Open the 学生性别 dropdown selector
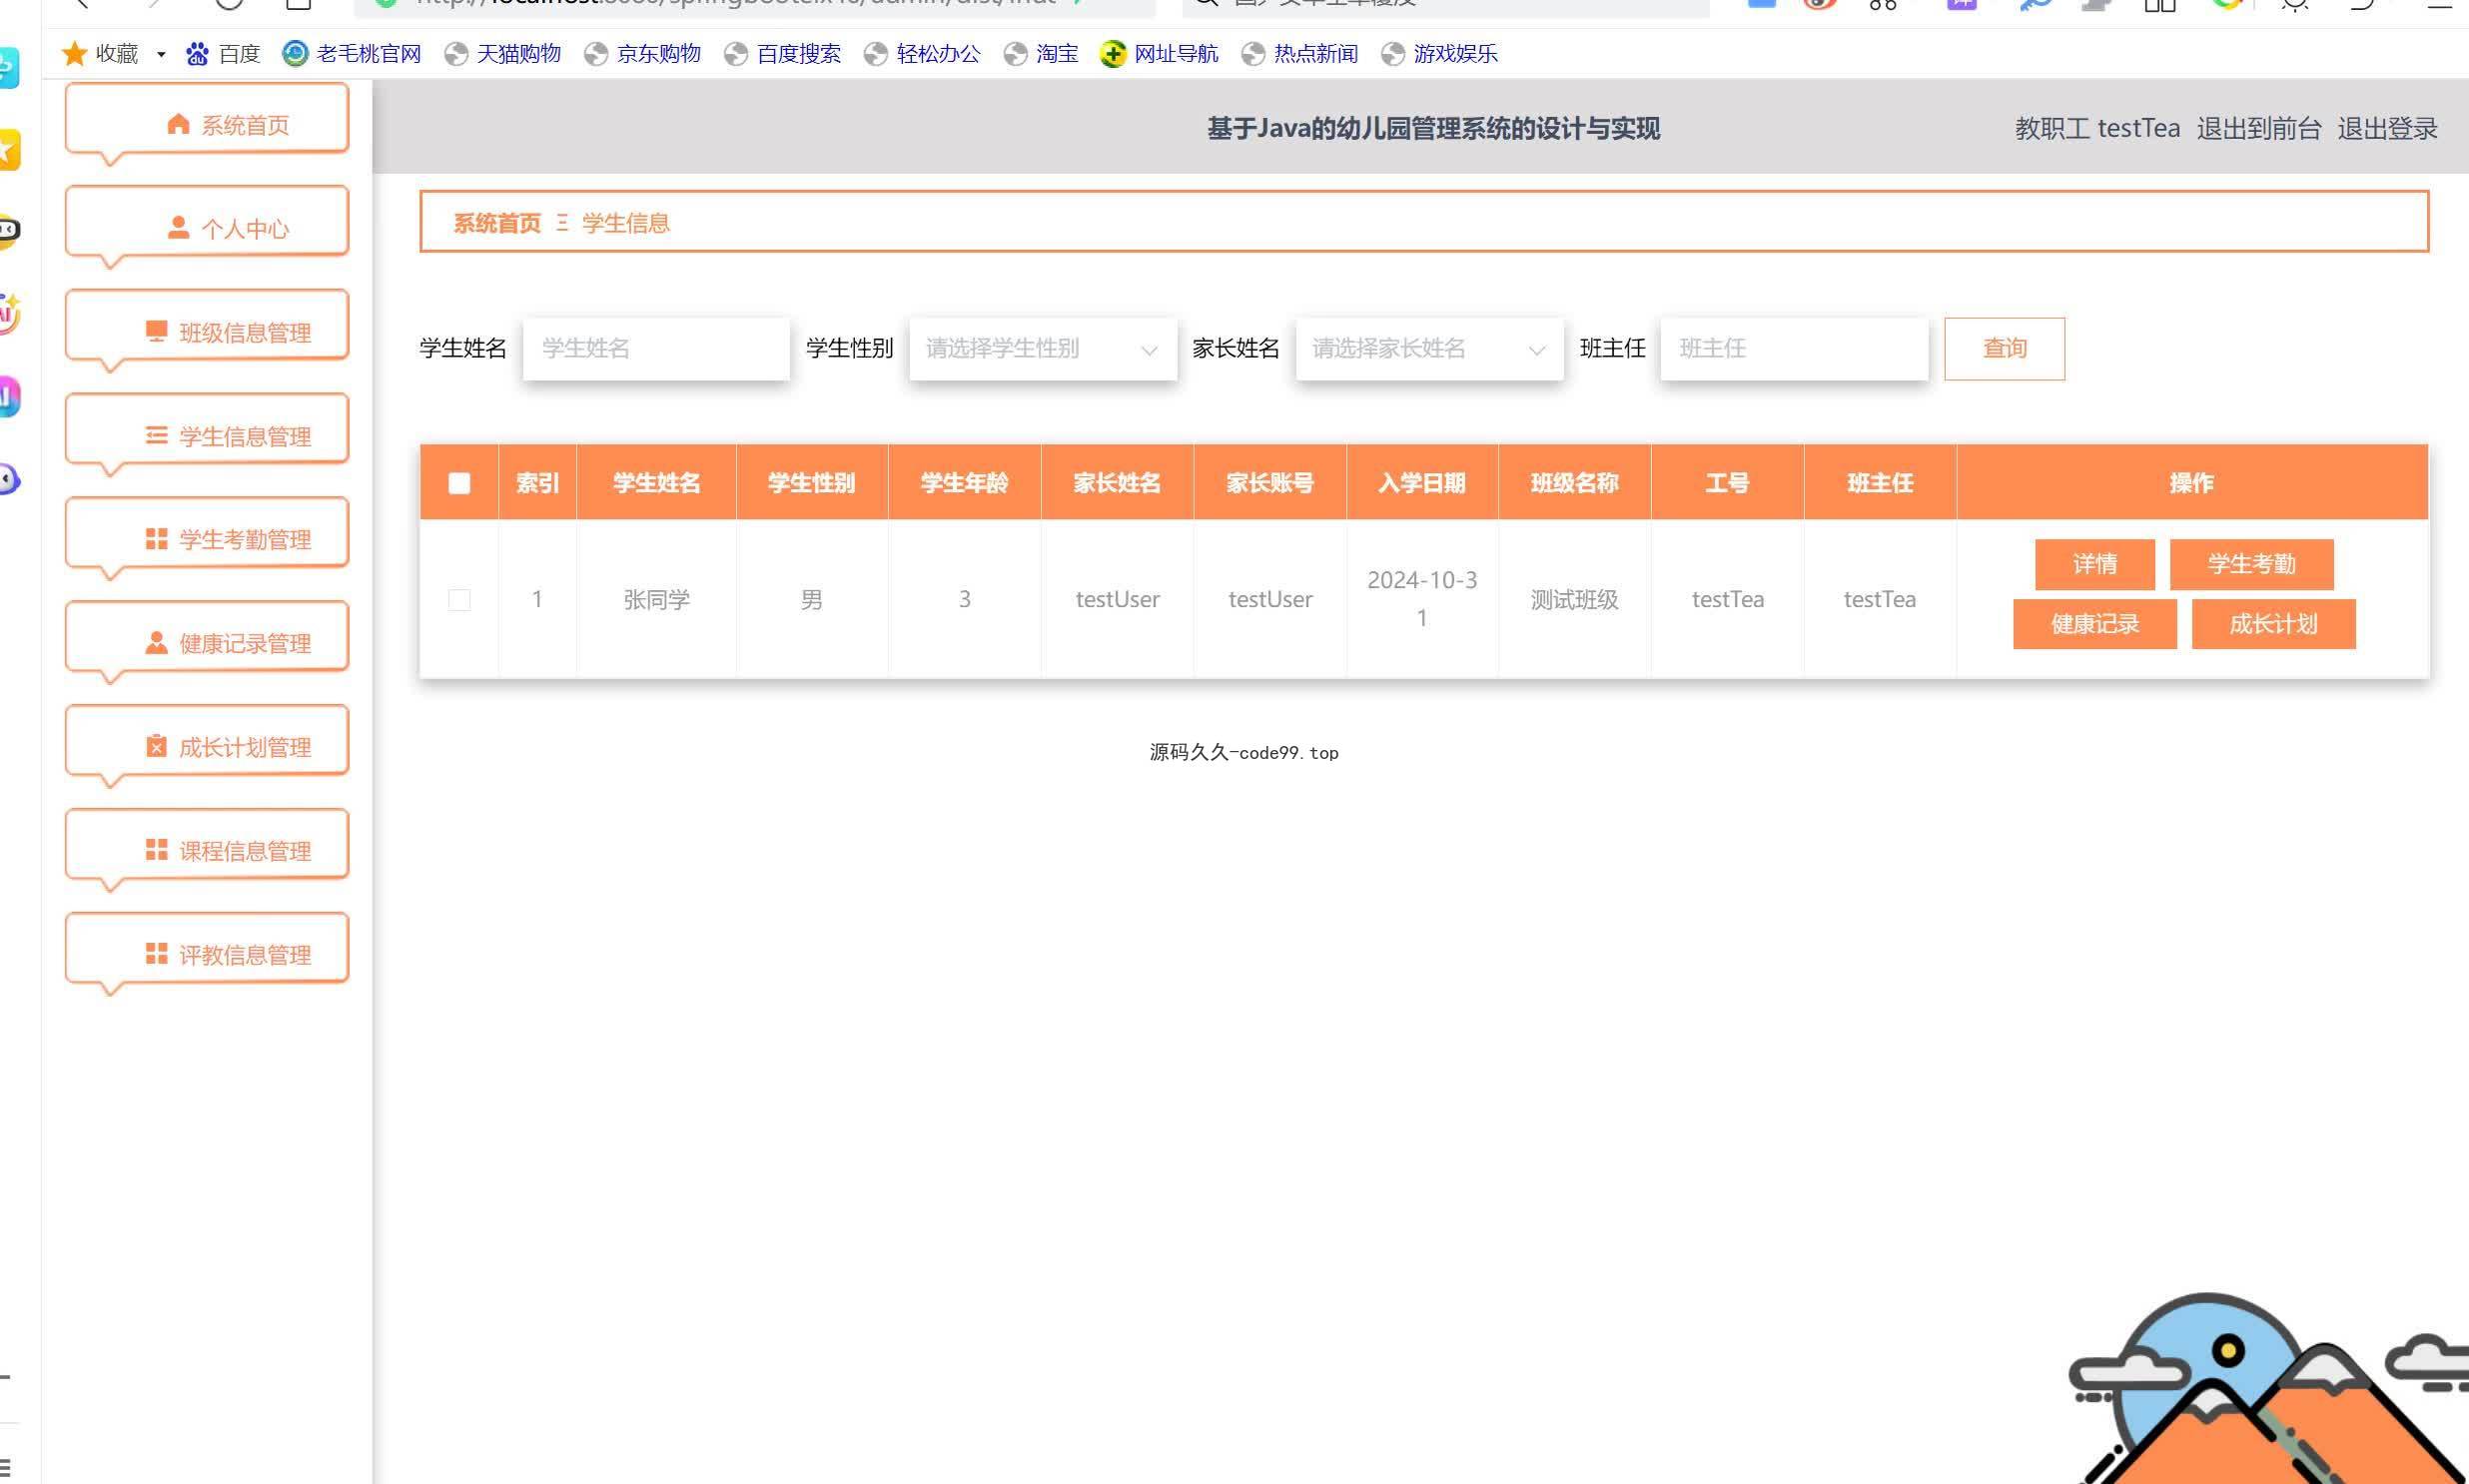Screen dimensions: 2469x1484 click(x=1042, y=349)
